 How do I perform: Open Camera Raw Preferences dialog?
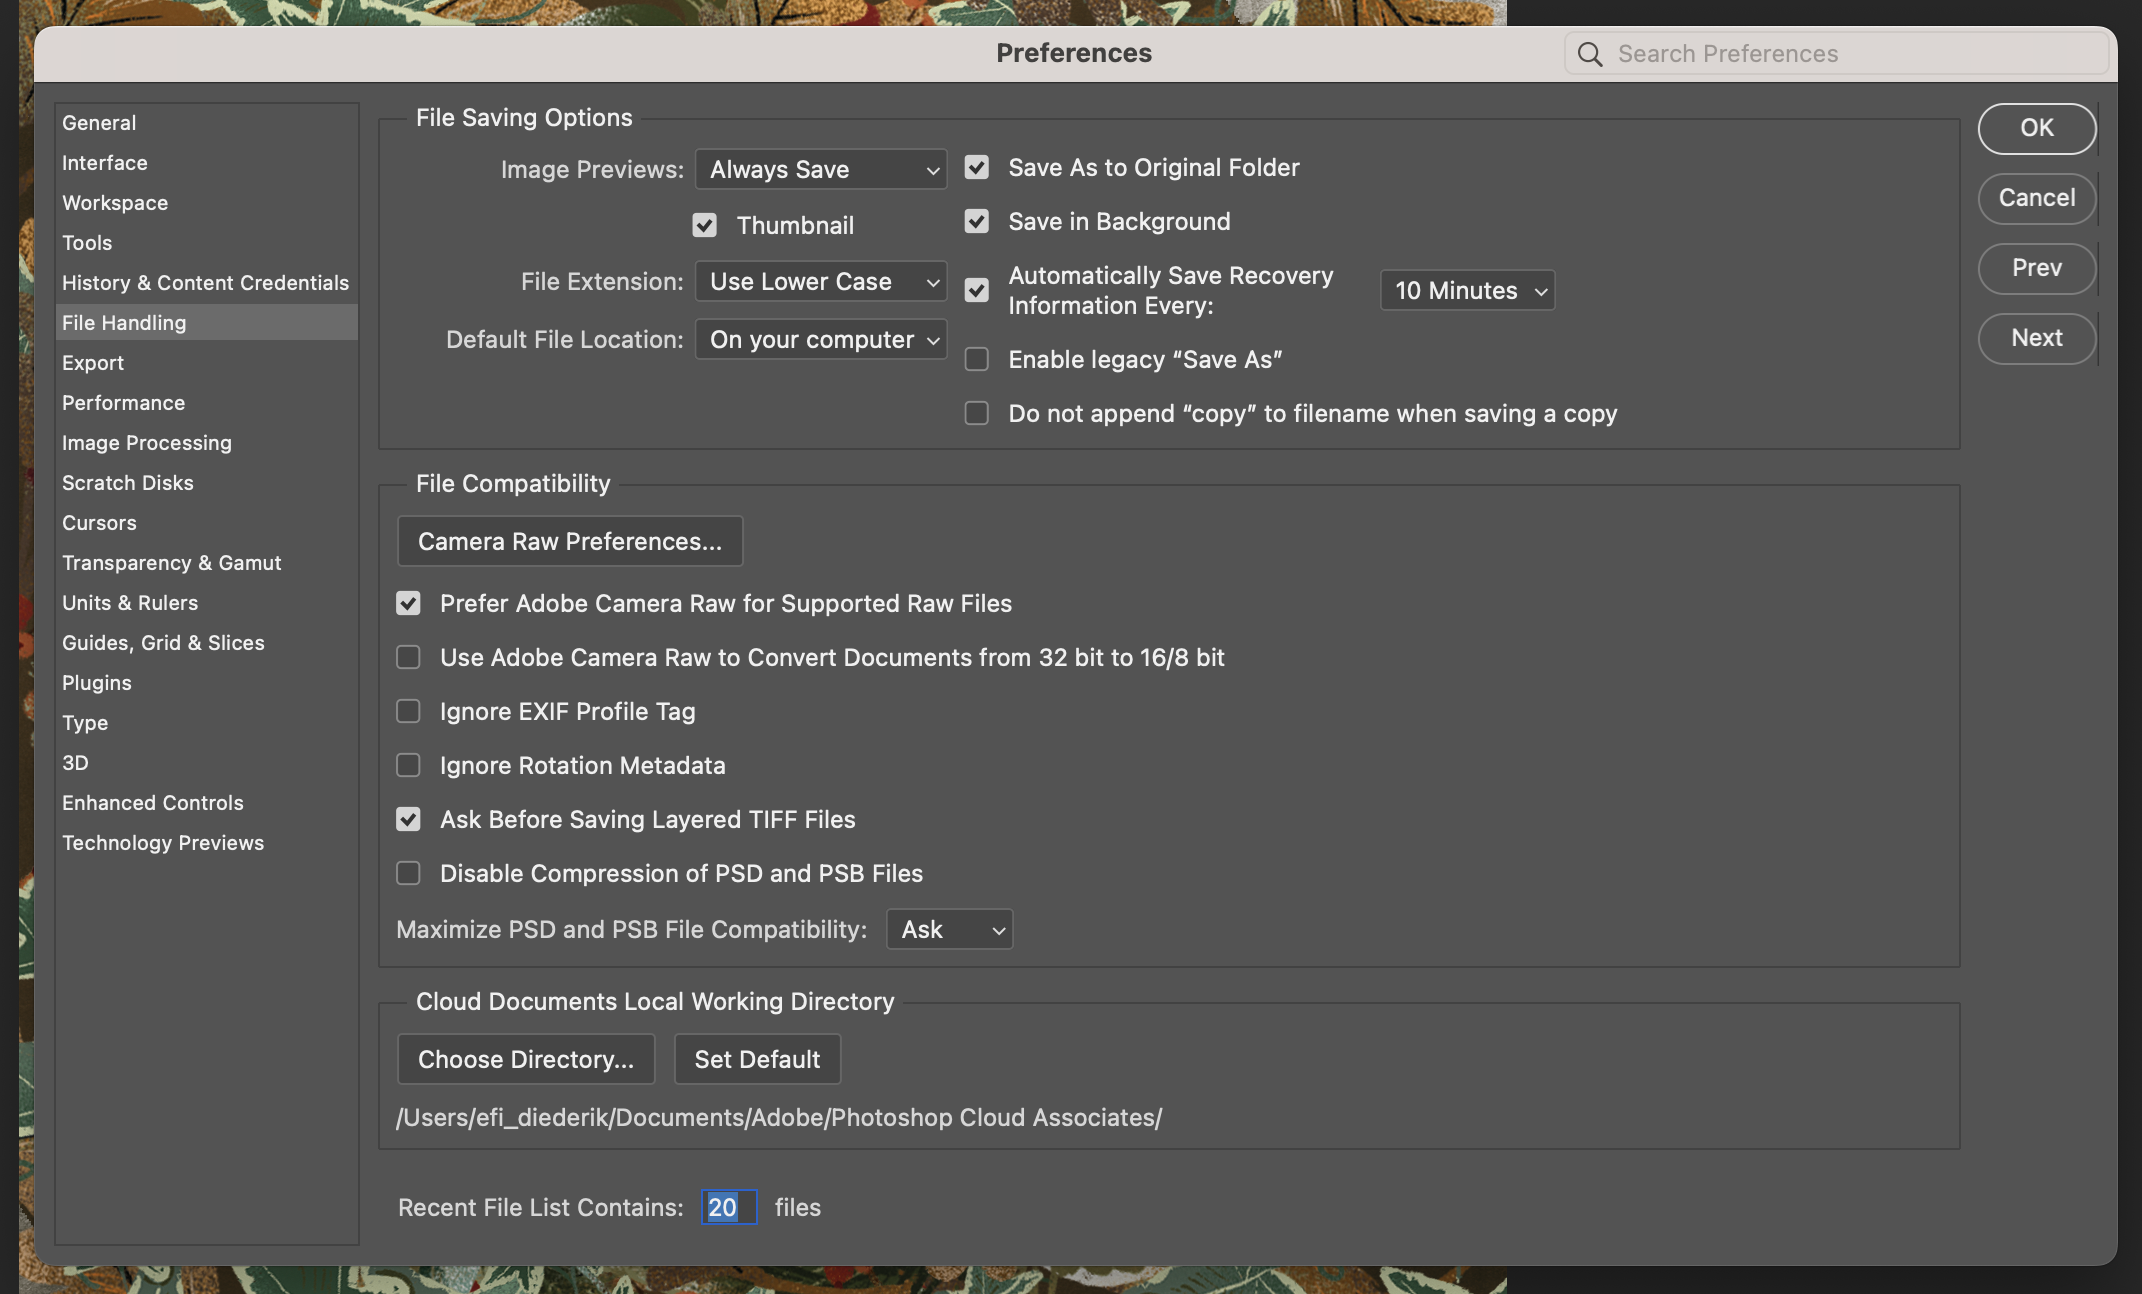click(x=569, y=540)
